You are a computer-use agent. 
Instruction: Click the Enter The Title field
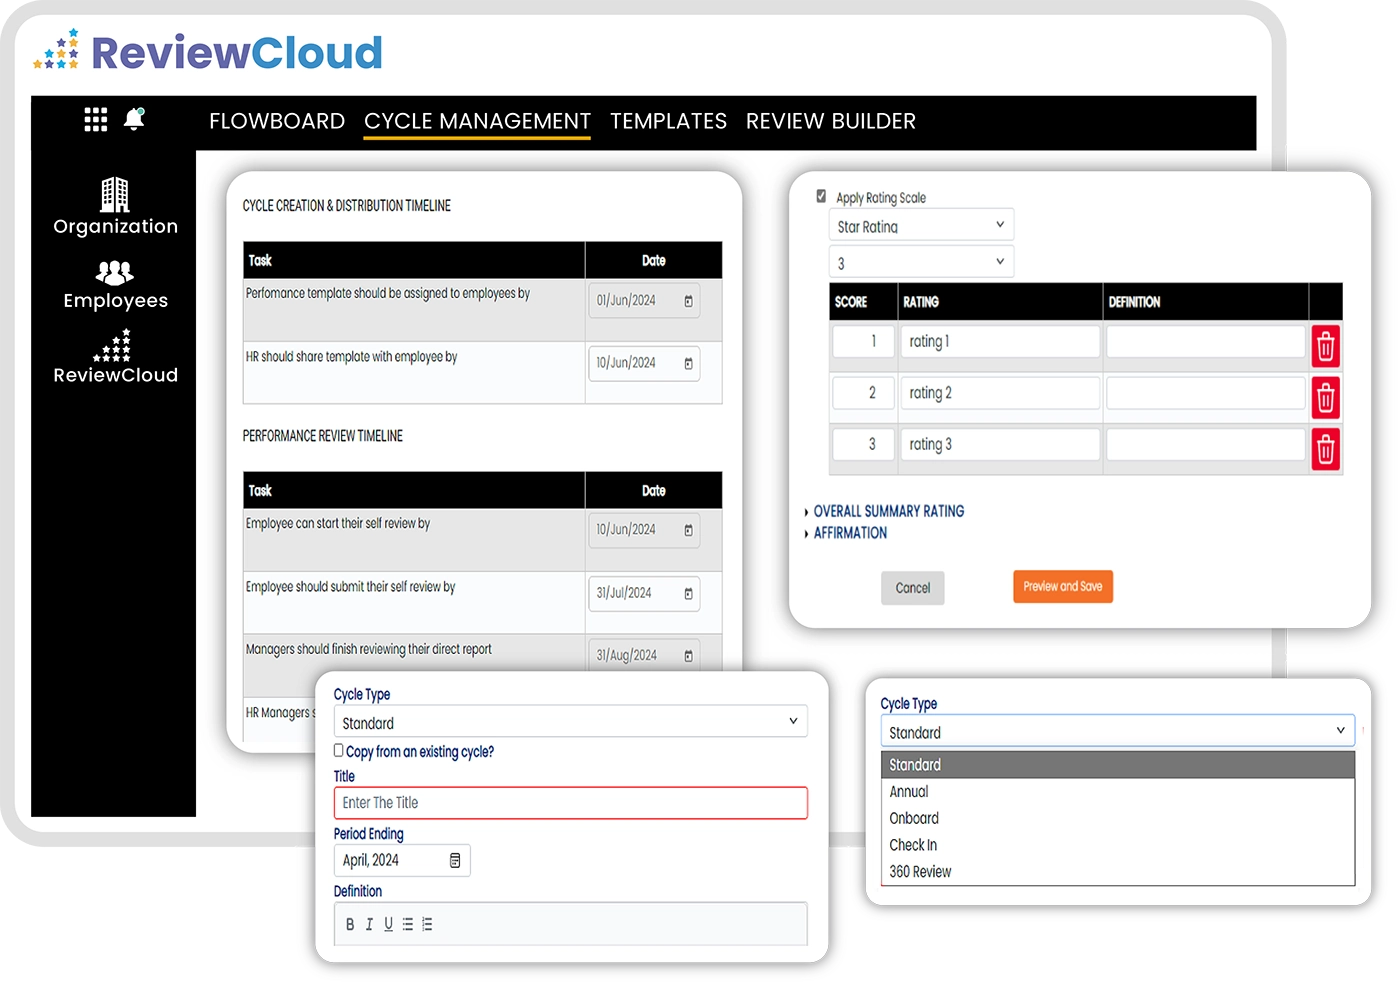570,803
